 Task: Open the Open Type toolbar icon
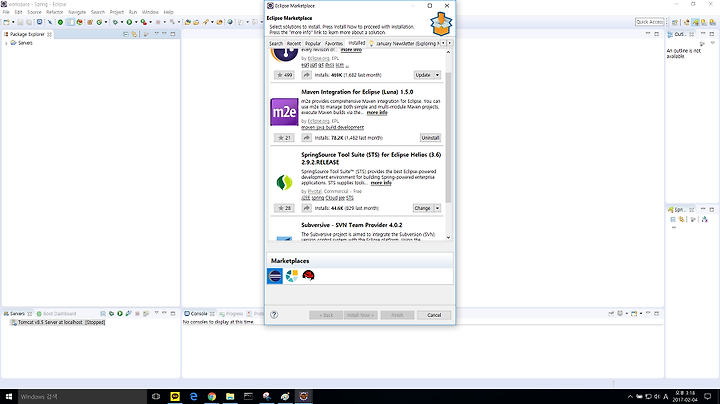(188, 22)
